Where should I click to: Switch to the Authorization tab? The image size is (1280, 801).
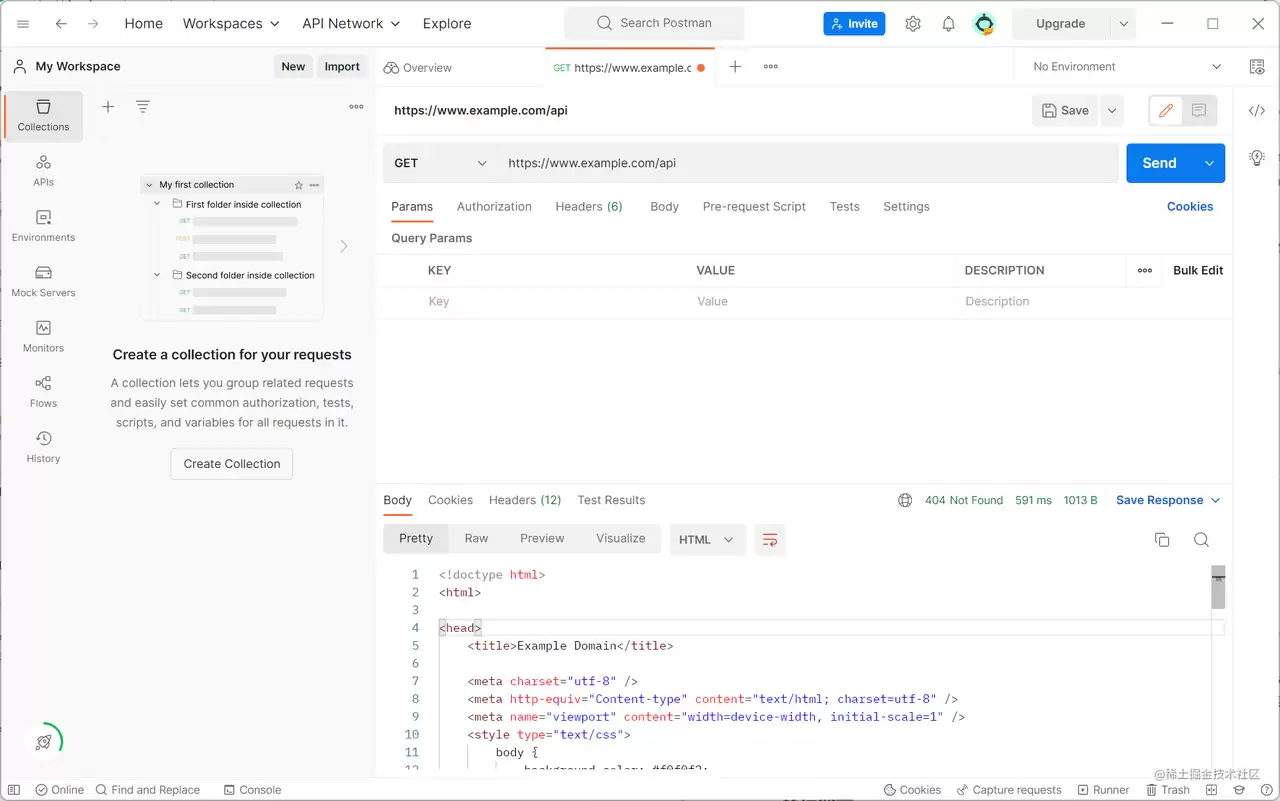[494, 207]
